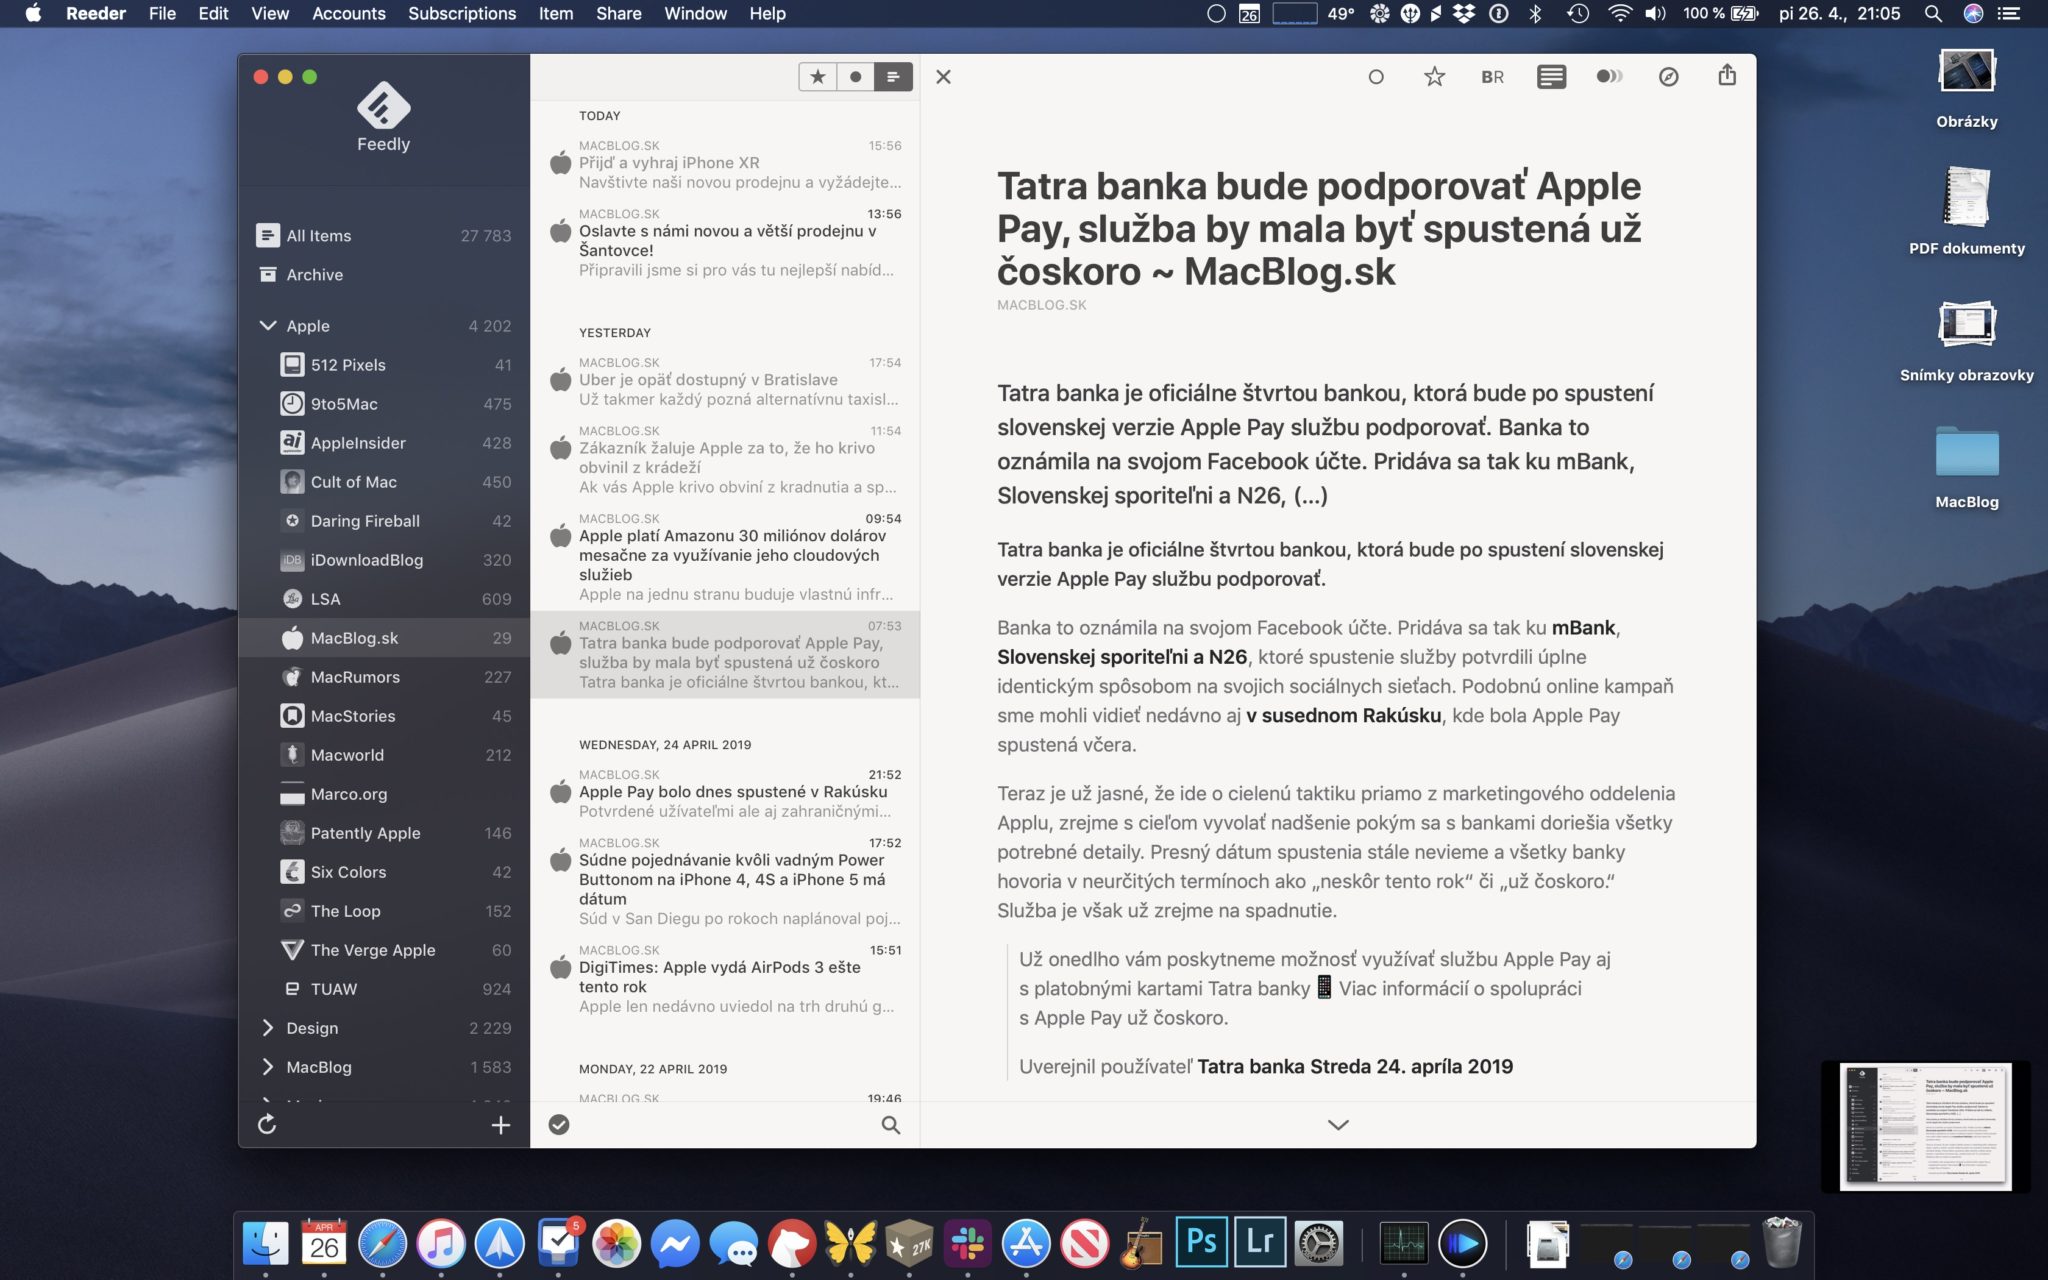This screenshot has height=1280, width=2048.
Task: Open the View menu
Action: coord(270,13)
